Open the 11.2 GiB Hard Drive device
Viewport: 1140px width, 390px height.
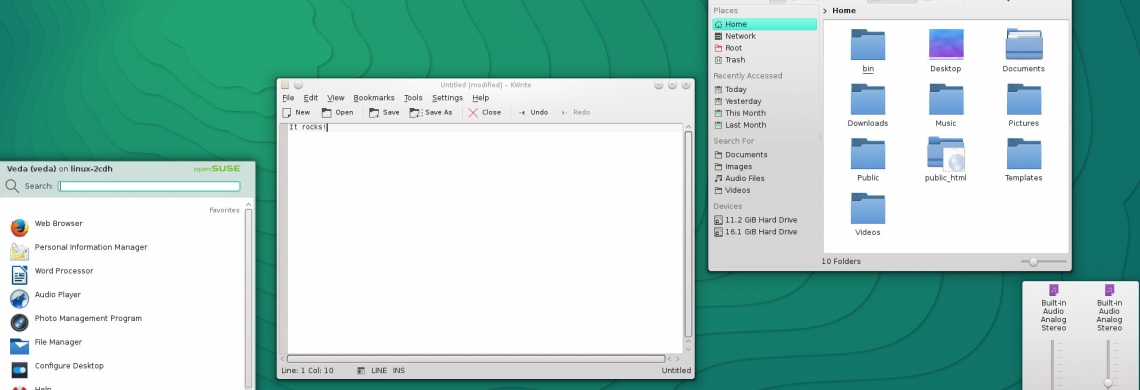pos(764,220)
